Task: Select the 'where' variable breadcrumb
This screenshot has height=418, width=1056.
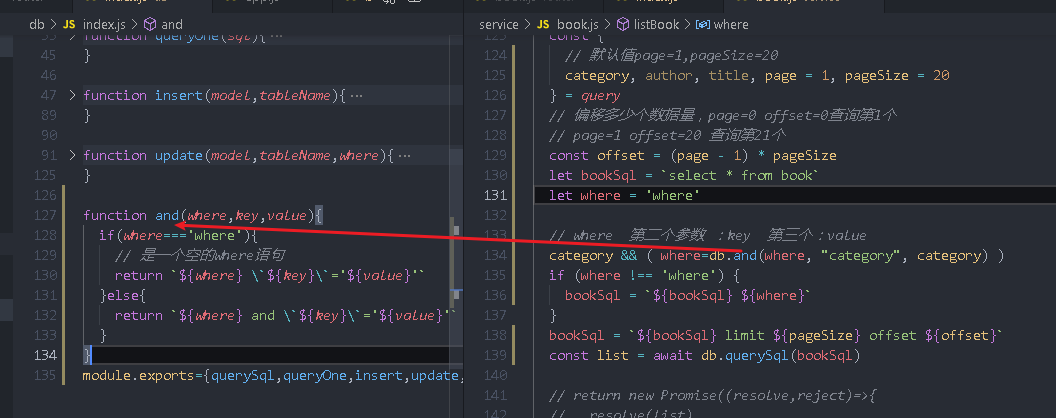Action: [x=731, y=24]
